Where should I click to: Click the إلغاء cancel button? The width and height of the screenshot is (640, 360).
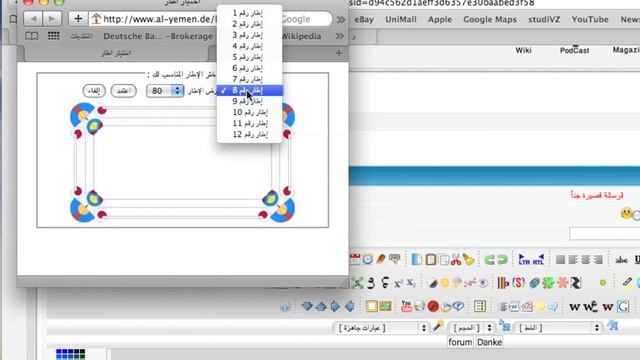pyautogui.click(x=94, y=91)
